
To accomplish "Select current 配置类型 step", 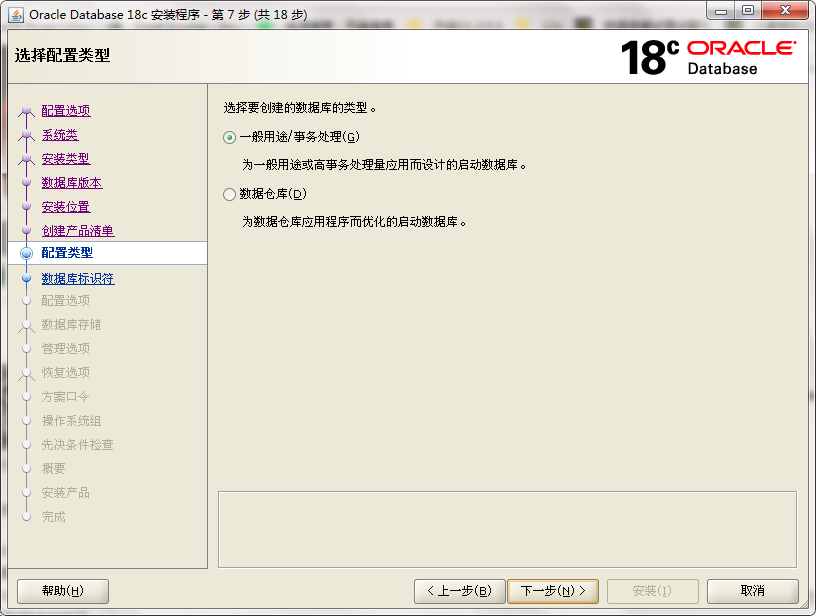I will (67, 253).
